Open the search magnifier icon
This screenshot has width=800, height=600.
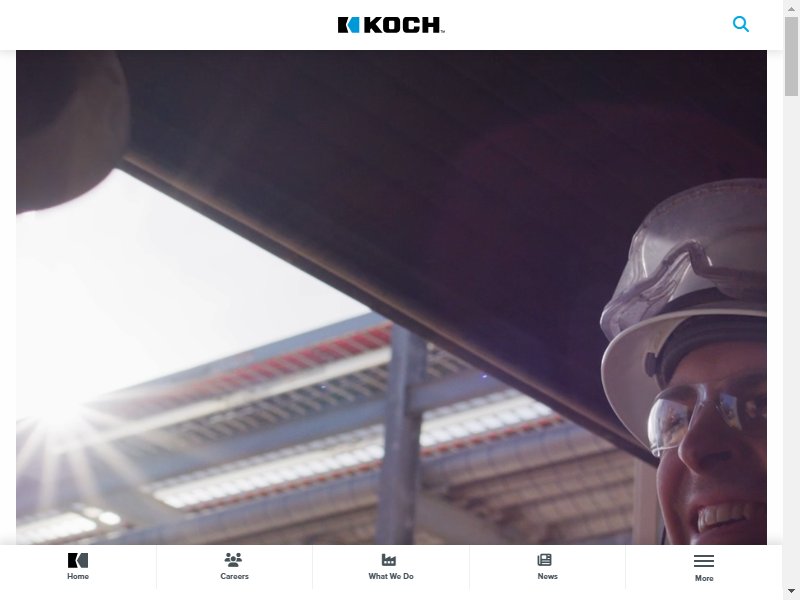point(741,24)
